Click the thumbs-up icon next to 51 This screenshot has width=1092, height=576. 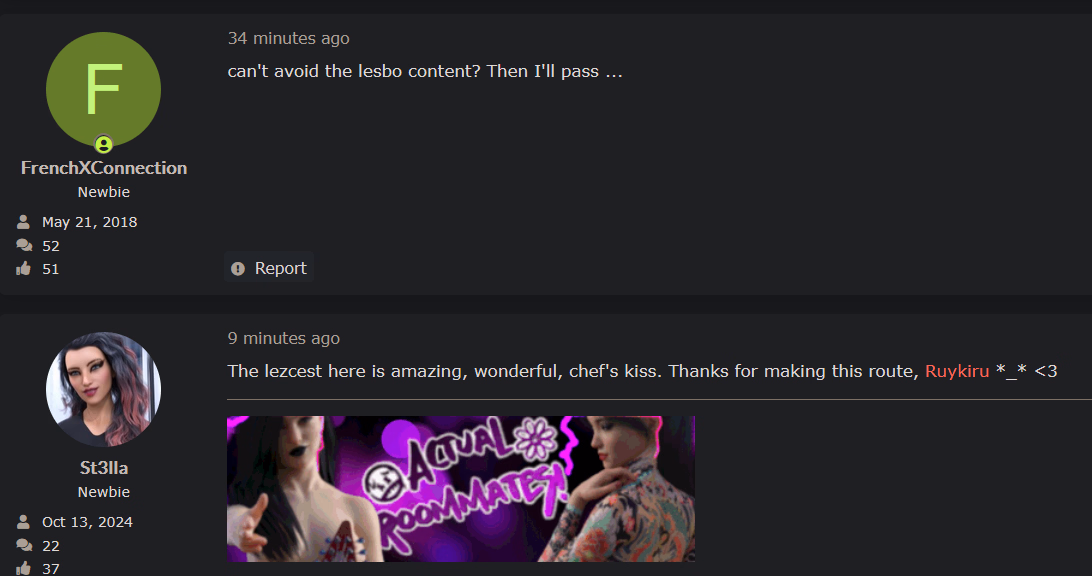click(x=24, y=268)
